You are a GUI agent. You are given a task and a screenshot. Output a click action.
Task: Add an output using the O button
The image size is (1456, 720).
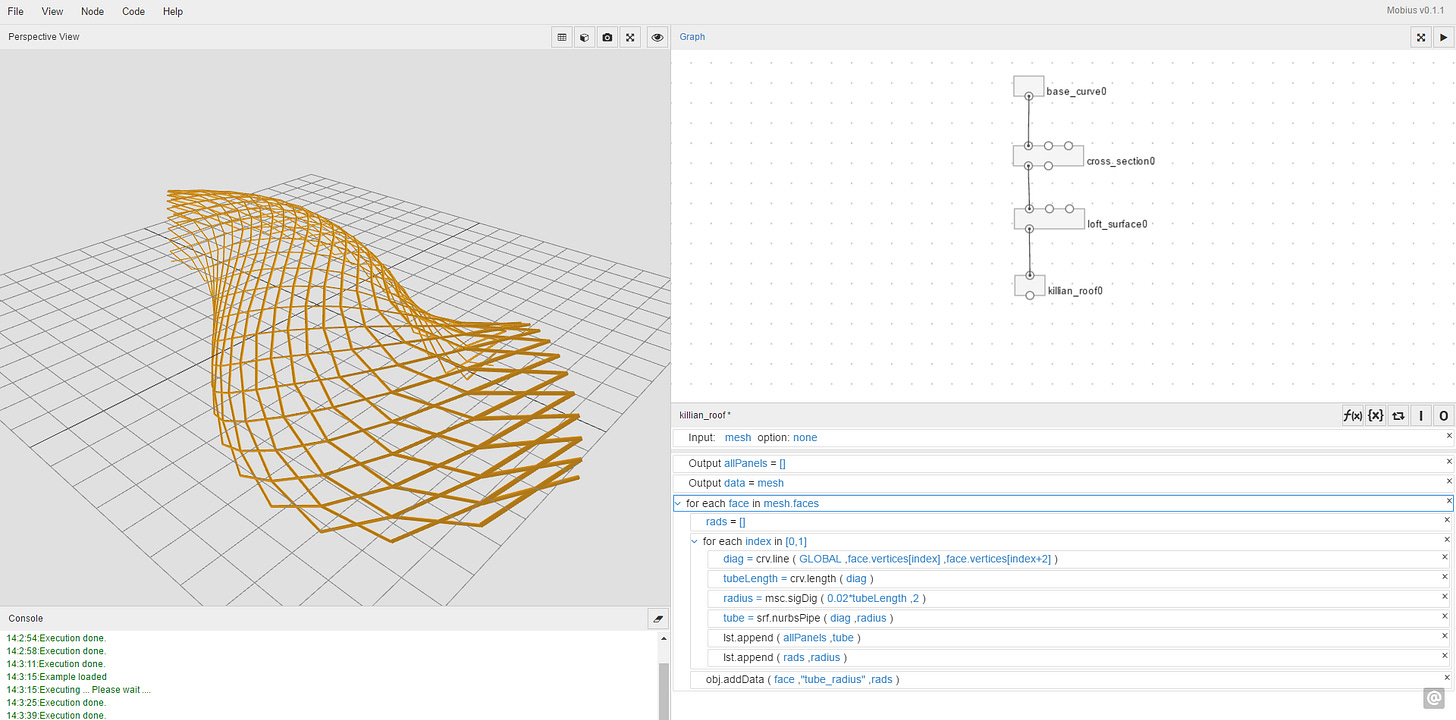1443,415
